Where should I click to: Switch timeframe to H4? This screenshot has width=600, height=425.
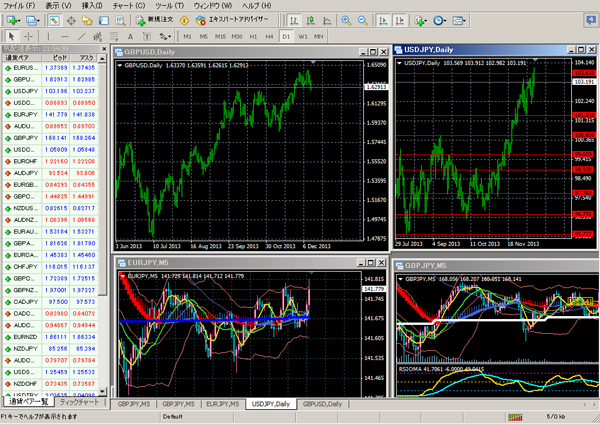tap(269, 36)
